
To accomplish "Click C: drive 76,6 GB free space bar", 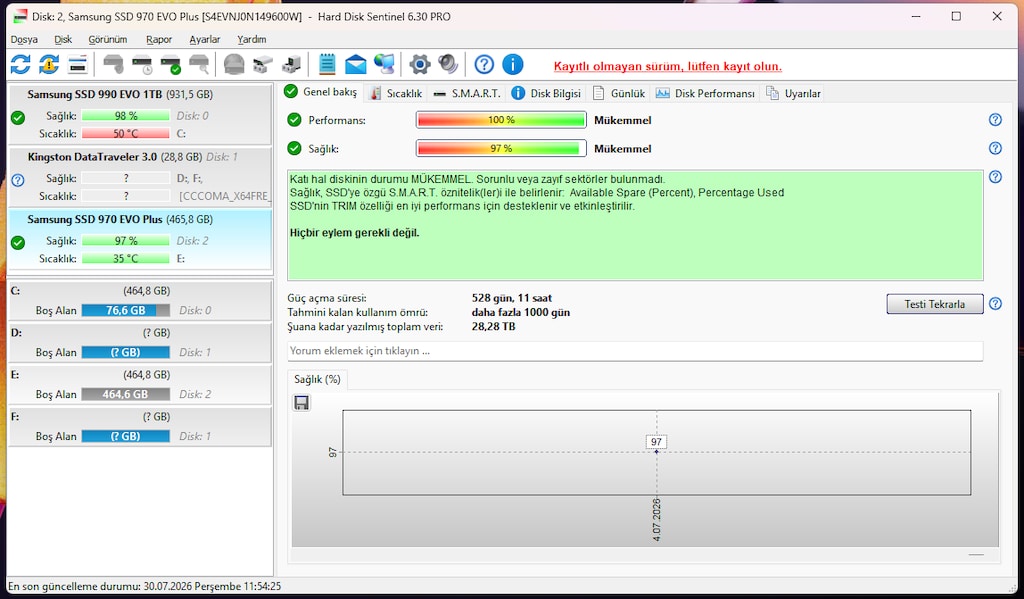I will (125, 310).
